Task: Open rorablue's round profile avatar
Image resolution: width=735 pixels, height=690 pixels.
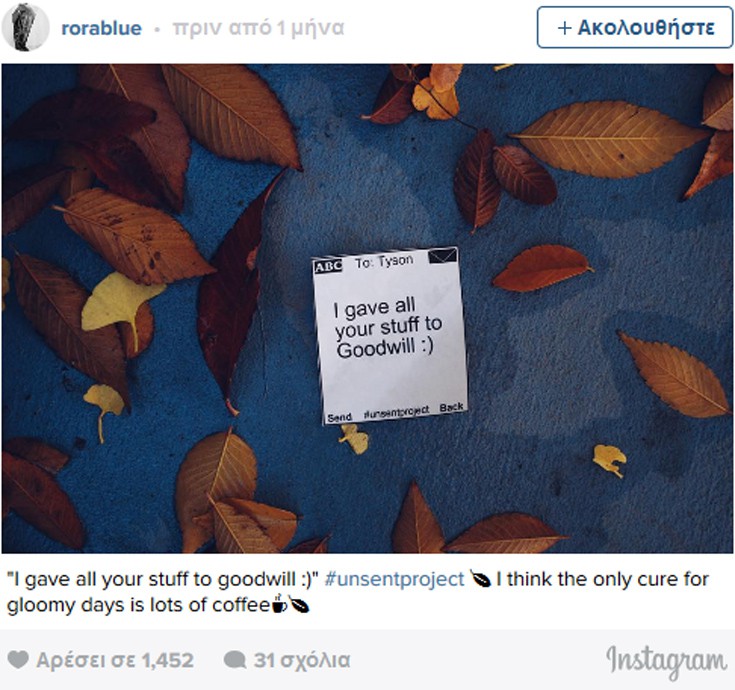Action: coord(25,27)
